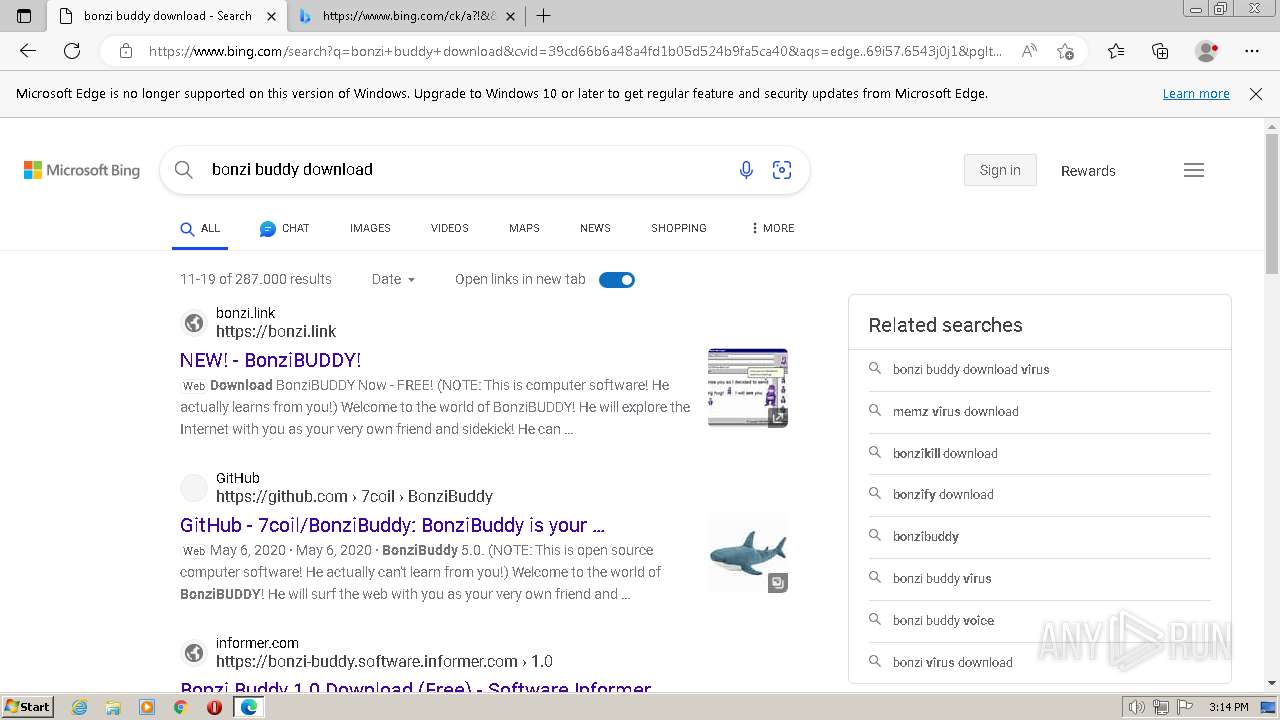Search related: bonzibuddy

coord(926,536)
